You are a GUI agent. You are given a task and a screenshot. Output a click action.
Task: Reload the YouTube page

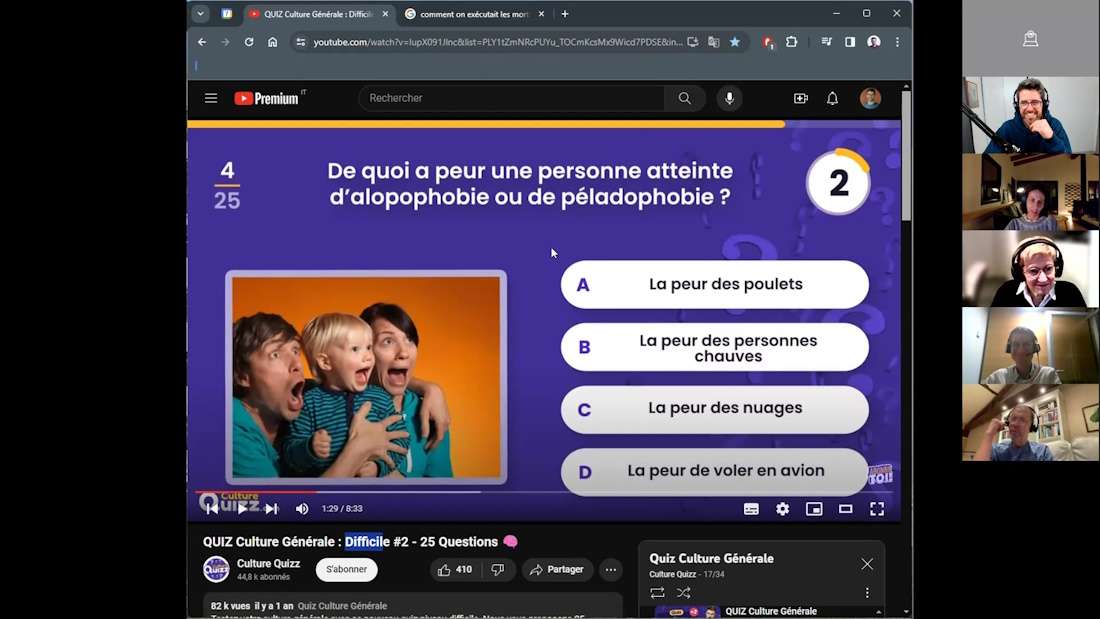click(x=249, y=42)
